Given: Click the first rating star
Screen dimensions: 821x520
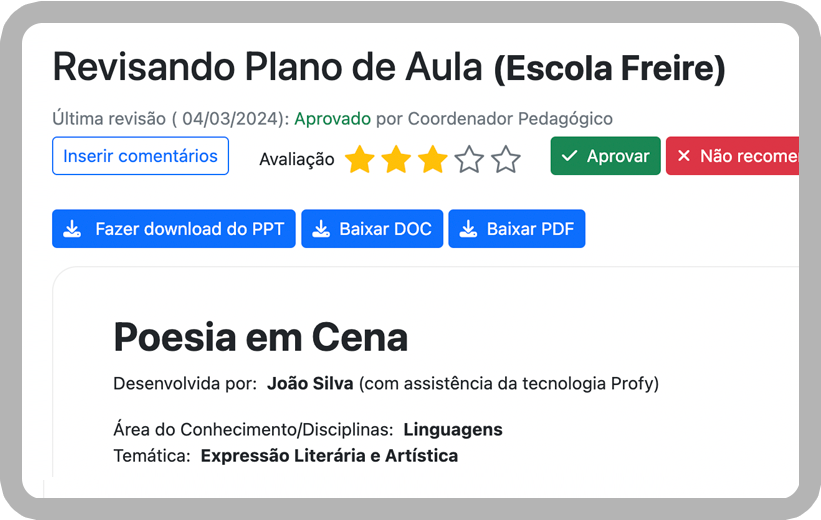Looking at the screenshot, I should (360, 159).
